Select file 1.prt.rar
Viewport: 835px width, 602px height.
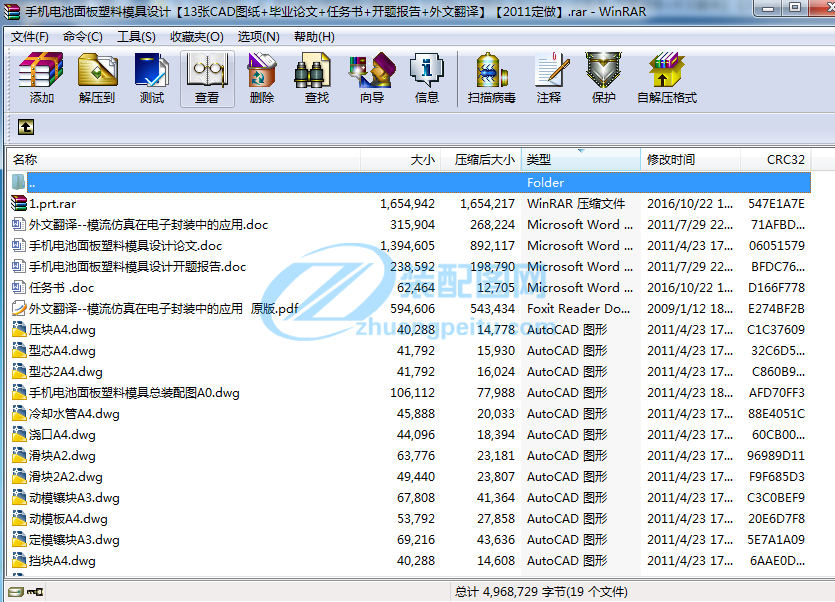pyautogui.click(x=52, y=204)
